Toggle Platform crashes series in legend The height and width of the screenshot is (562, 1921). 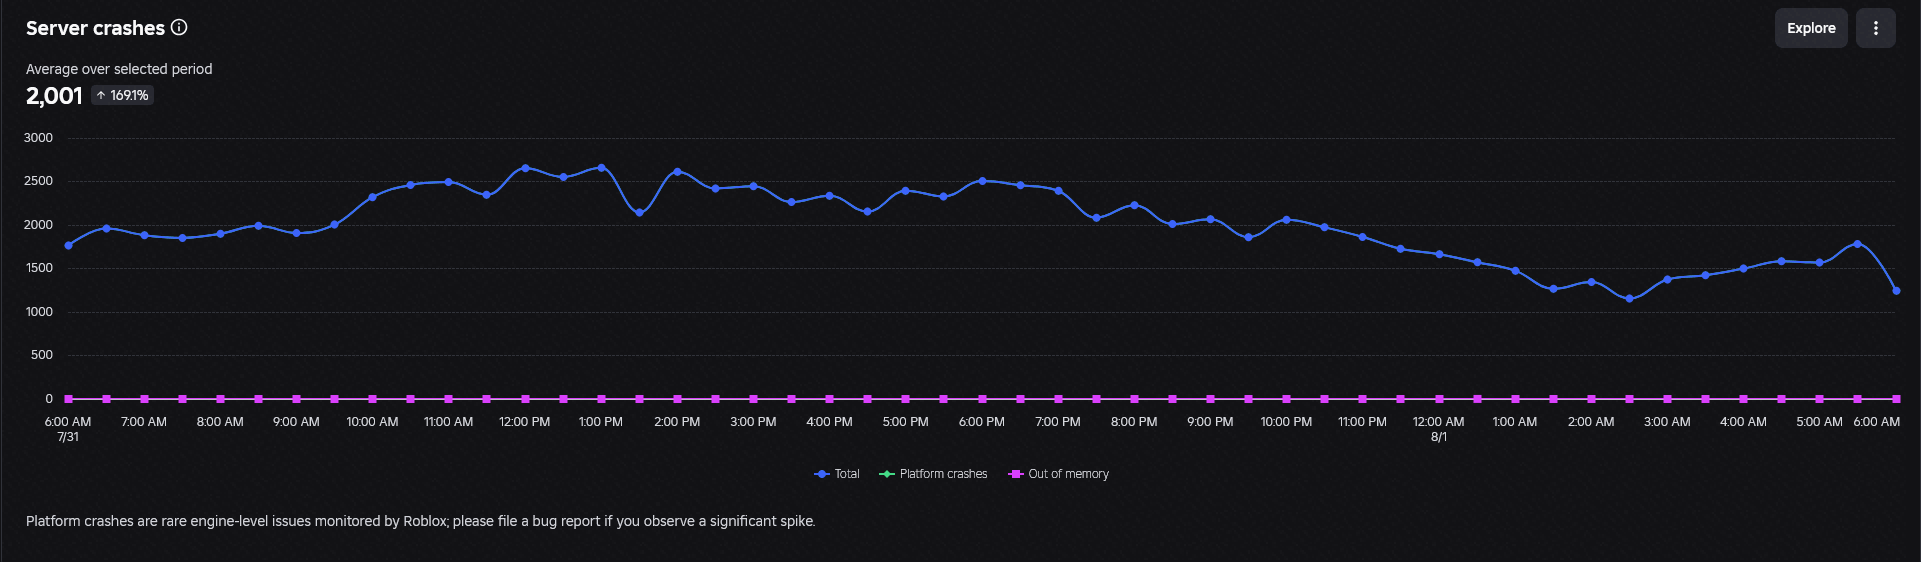pos(933,474)
